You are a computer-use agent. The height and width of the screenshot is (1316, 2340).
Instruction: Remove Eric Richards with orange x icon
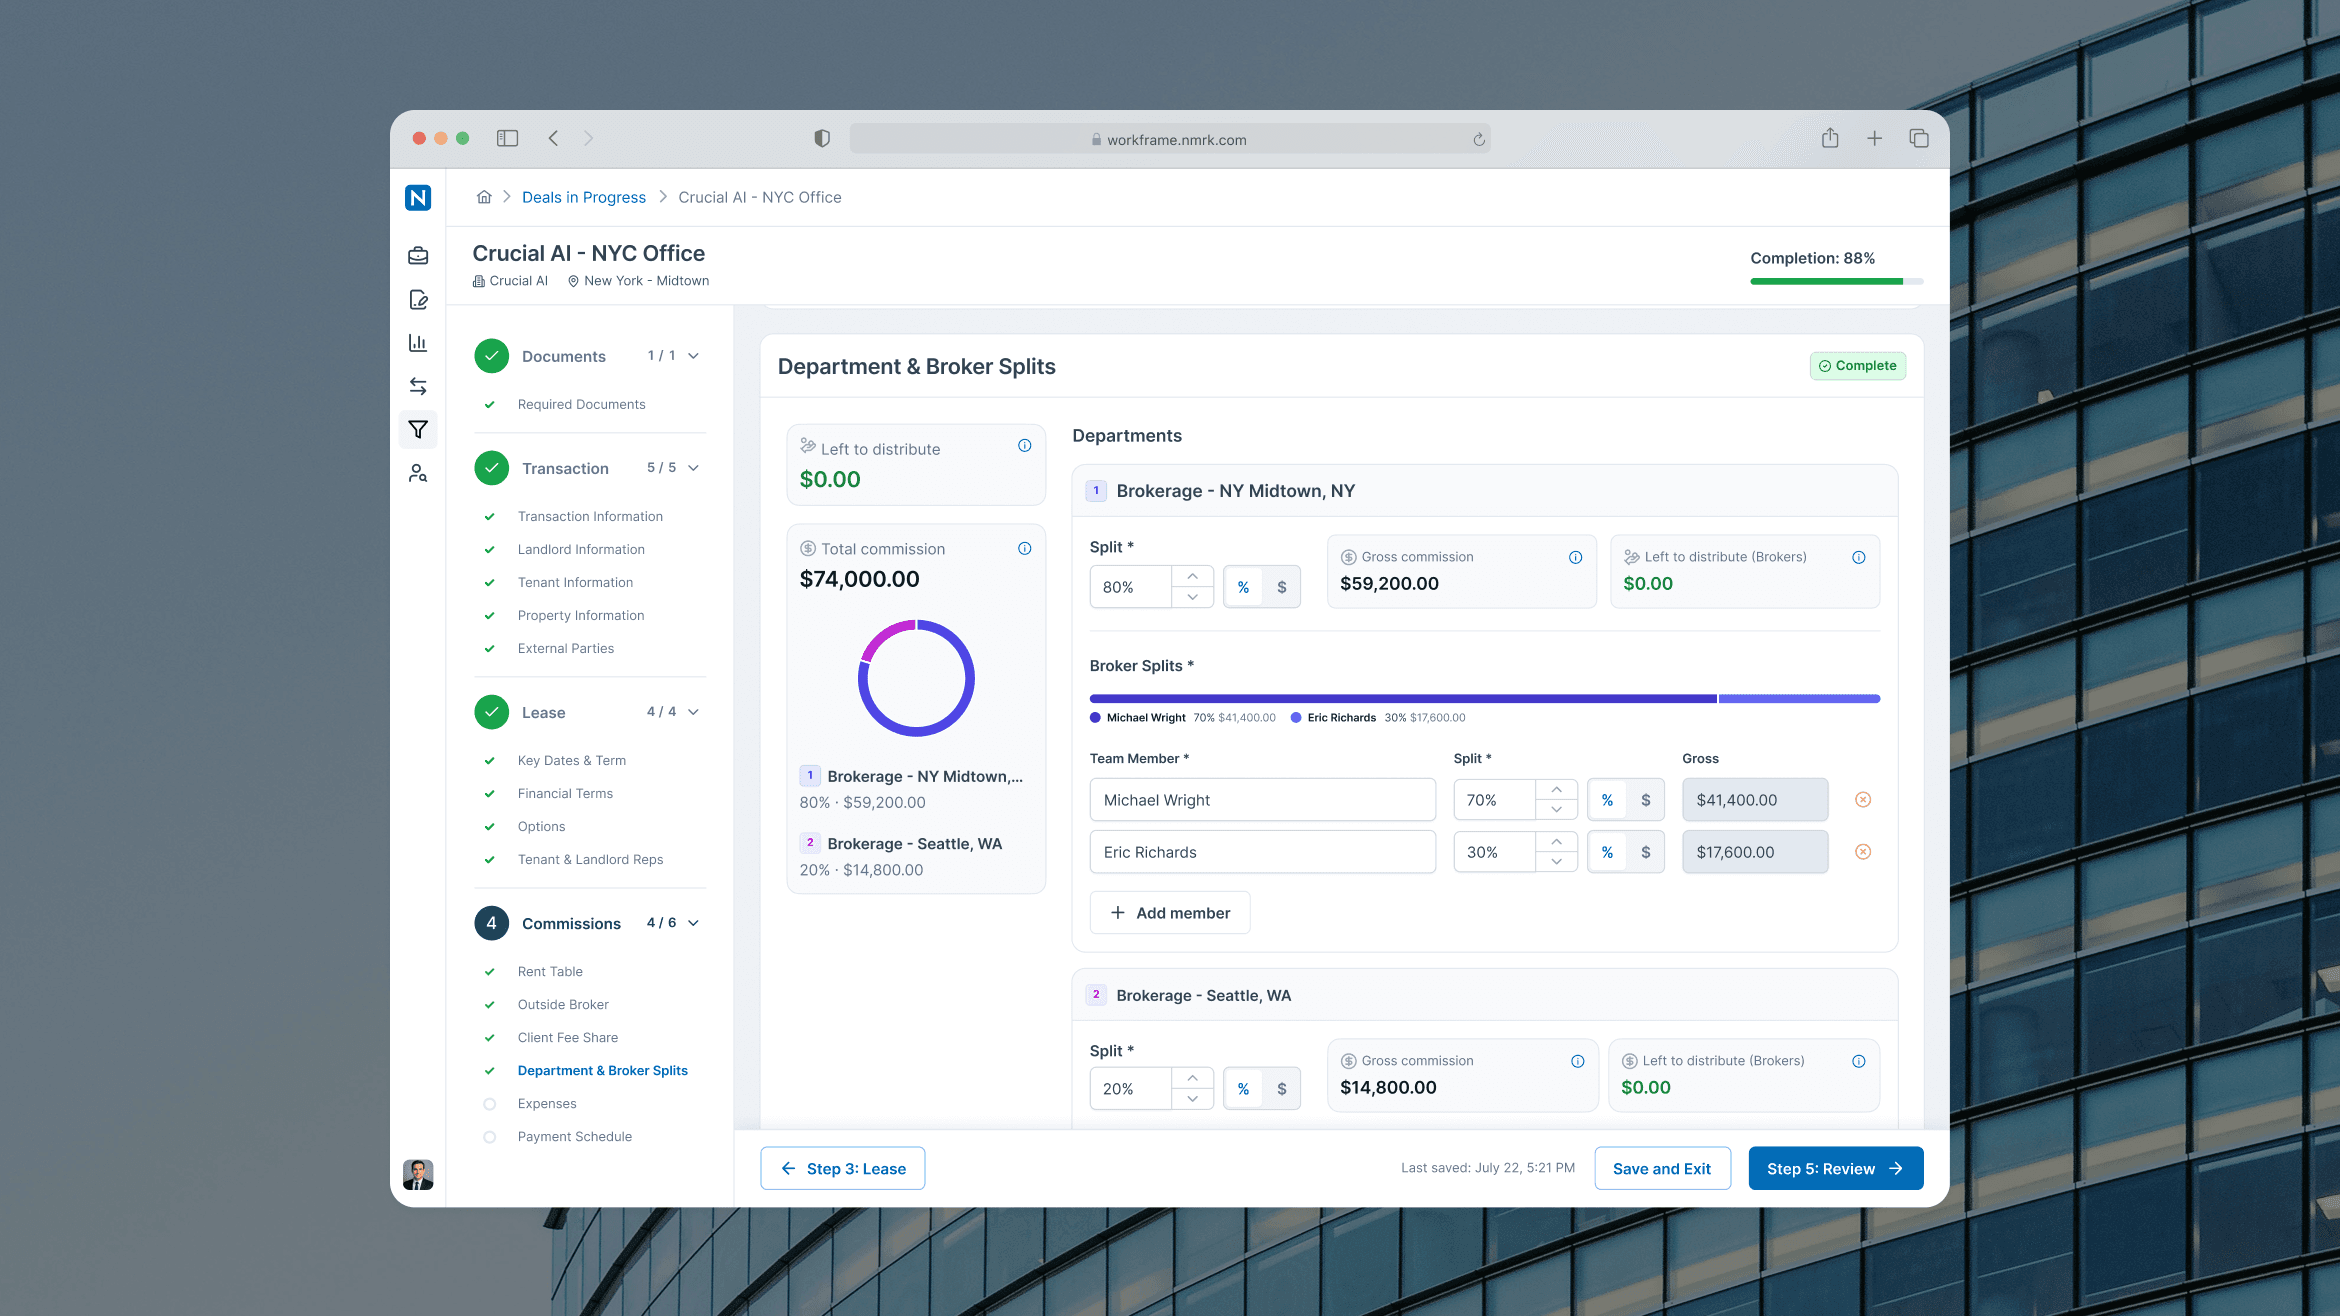[x=1863, y=852]
